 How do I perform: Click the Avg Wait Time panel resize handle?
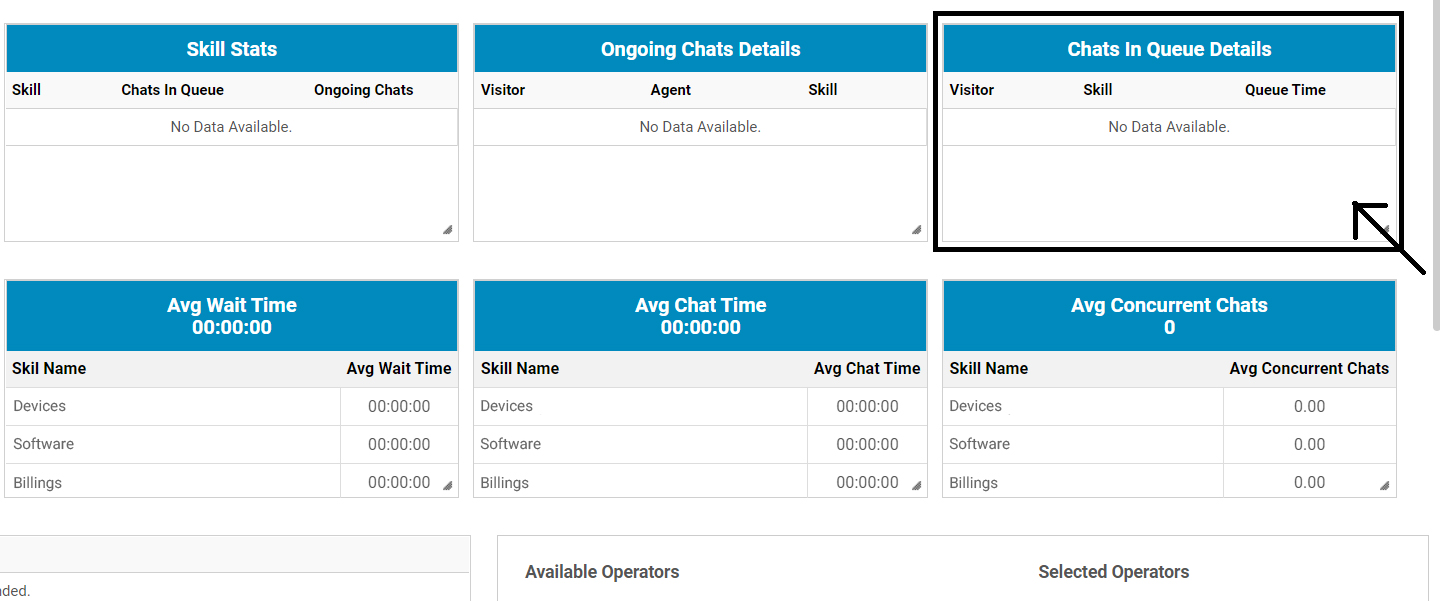[x=448, y=486]
